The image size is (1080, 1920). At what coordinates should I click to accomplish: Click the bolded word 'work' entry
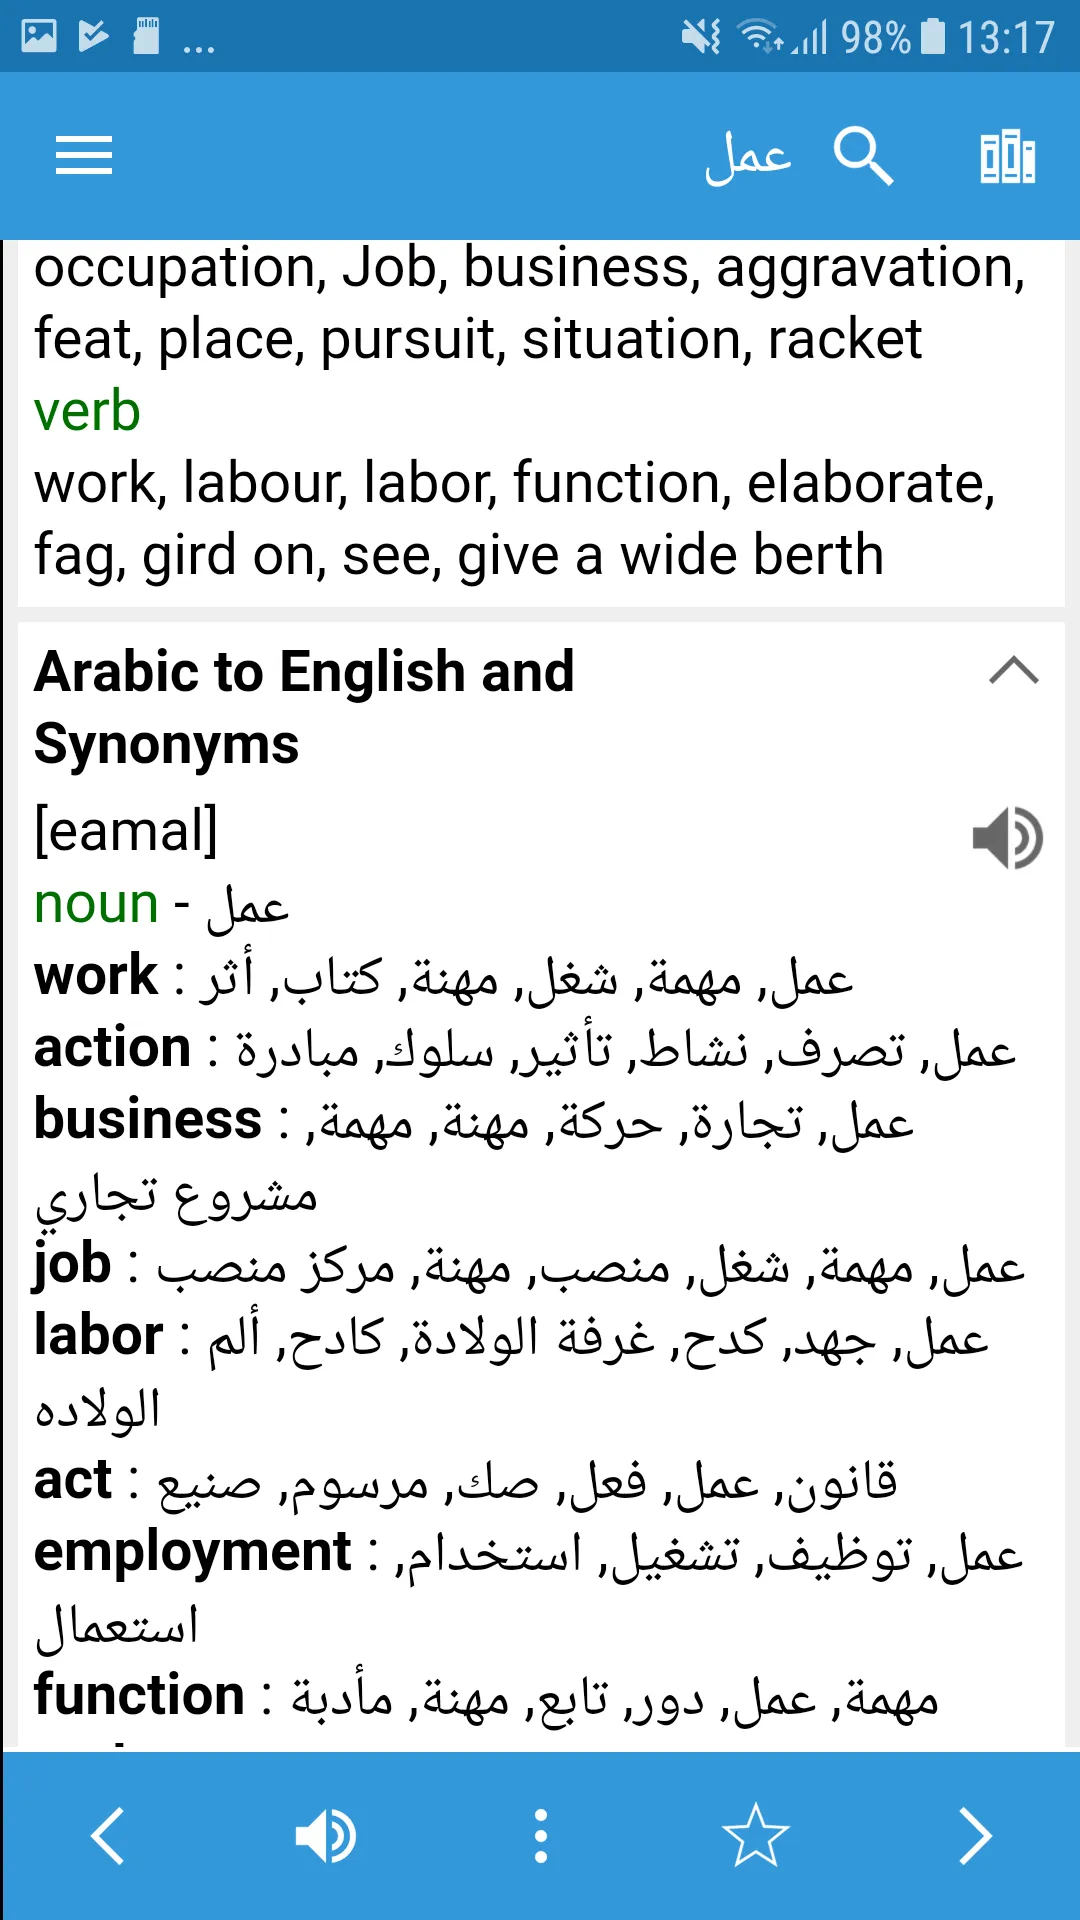point(92,975)
